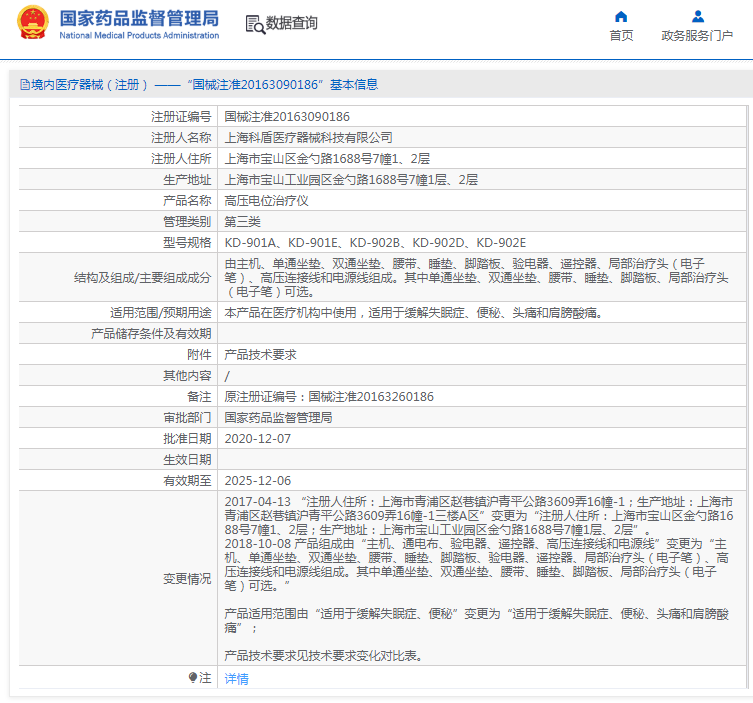Click the user icon above 政务服务门户
The width and height of the screenshot is (753, 703).
click(x=698, y=17)
